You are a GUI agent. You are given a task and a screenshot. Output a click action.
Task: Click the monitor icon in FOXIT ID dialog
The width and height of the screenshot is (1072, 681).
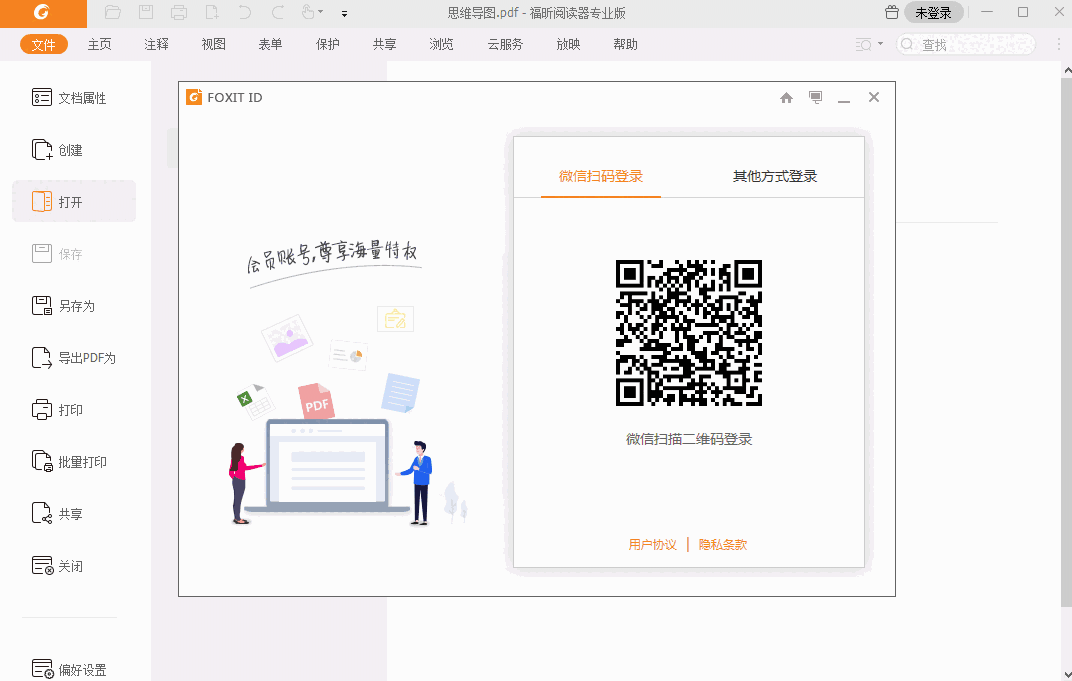pos(816,98)
